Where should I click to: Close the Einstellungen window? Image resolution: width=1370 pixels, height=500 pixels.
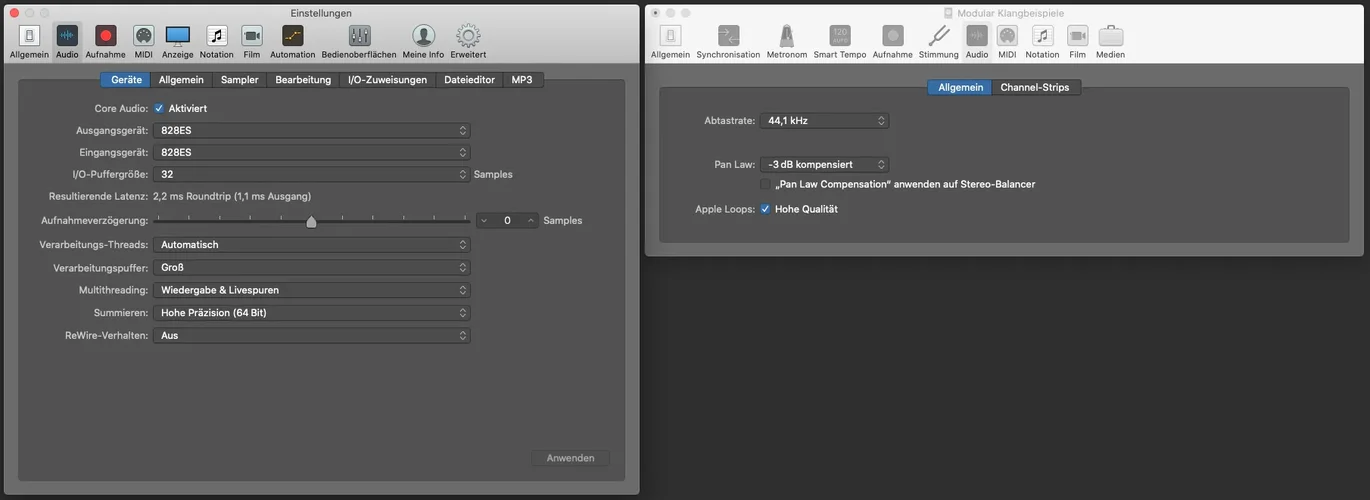[14, 12]
